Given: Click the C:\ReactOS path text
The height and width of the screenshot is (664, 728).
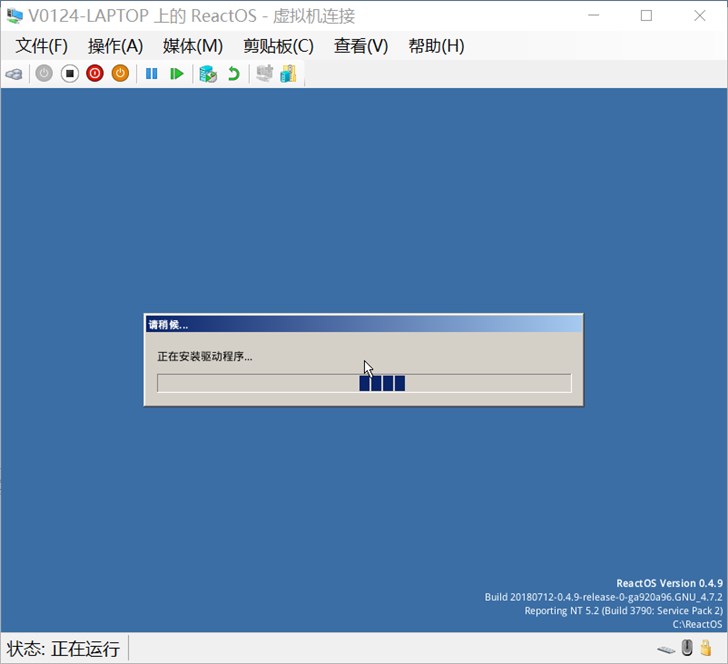Looking at the screenshot, I should (x=697, y=624).
